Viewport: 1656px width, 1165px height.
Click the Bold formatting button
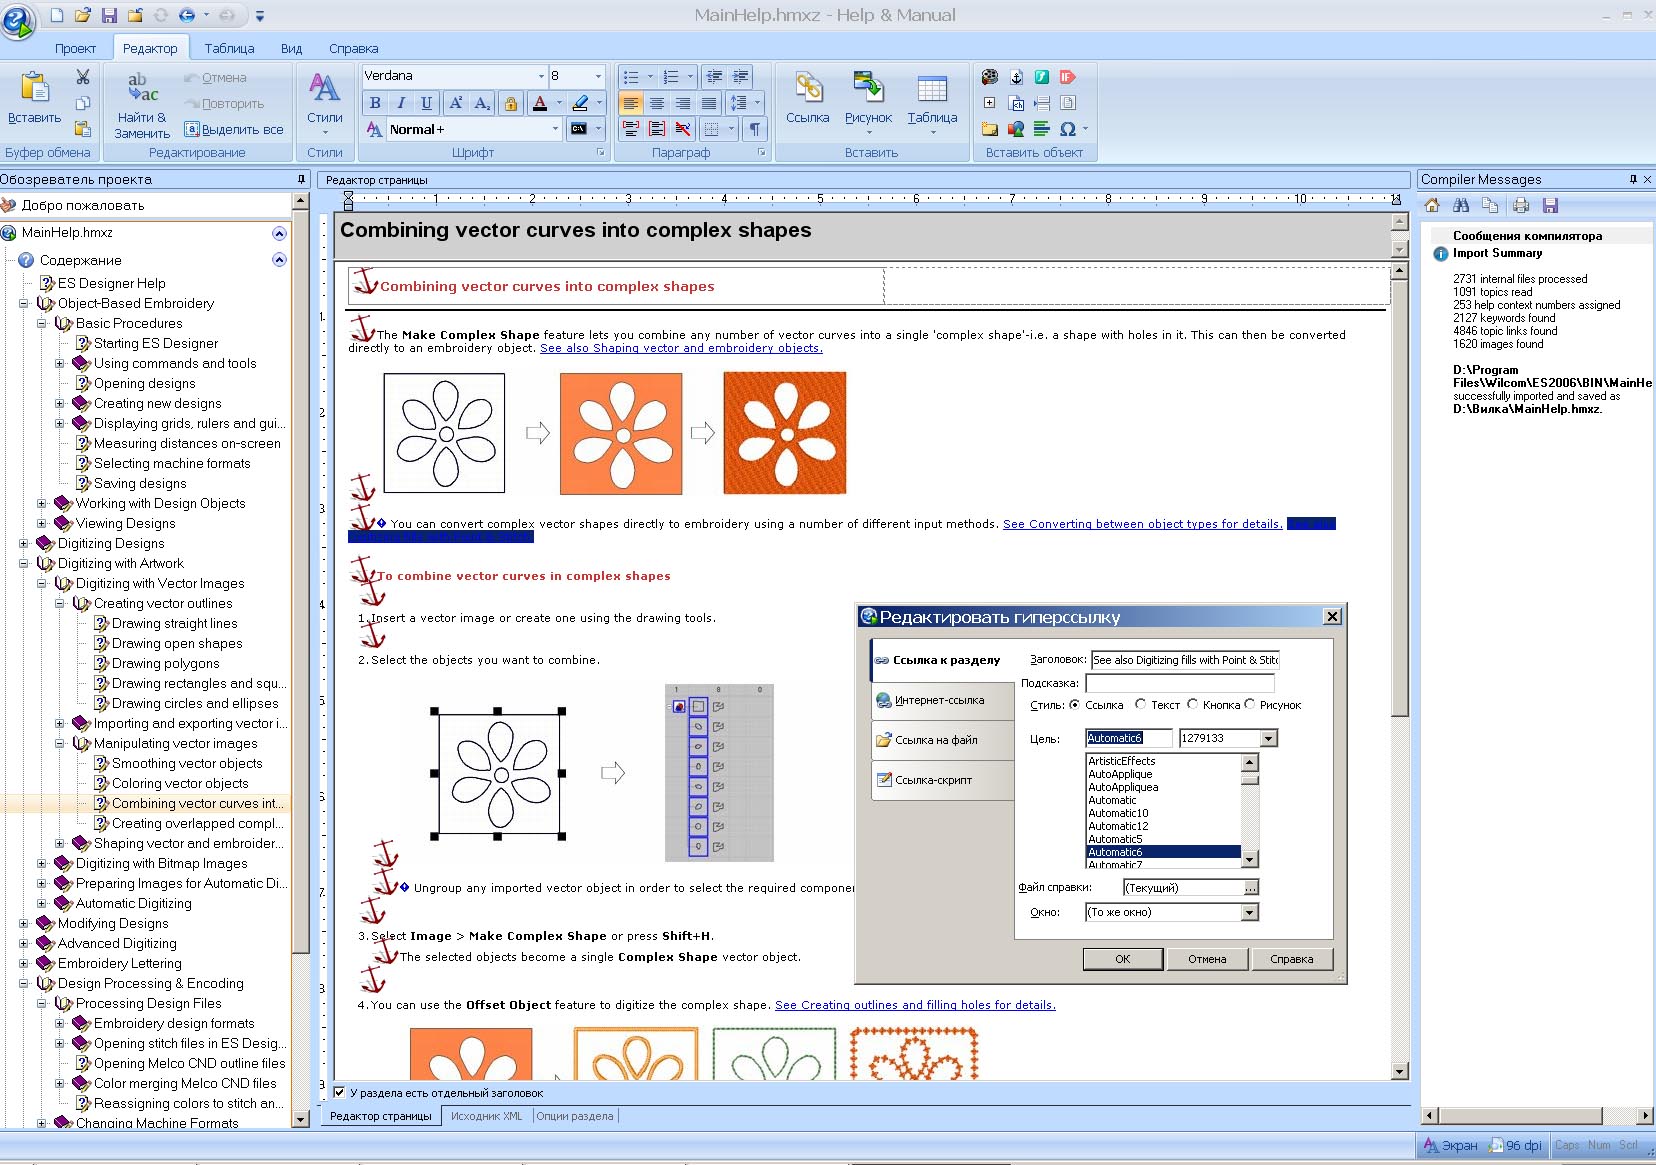(x=375, y=103)
